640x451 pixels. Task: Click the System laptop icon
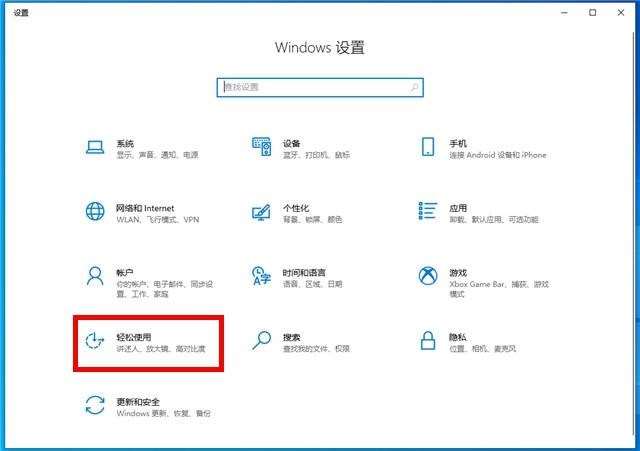(95, 148)
